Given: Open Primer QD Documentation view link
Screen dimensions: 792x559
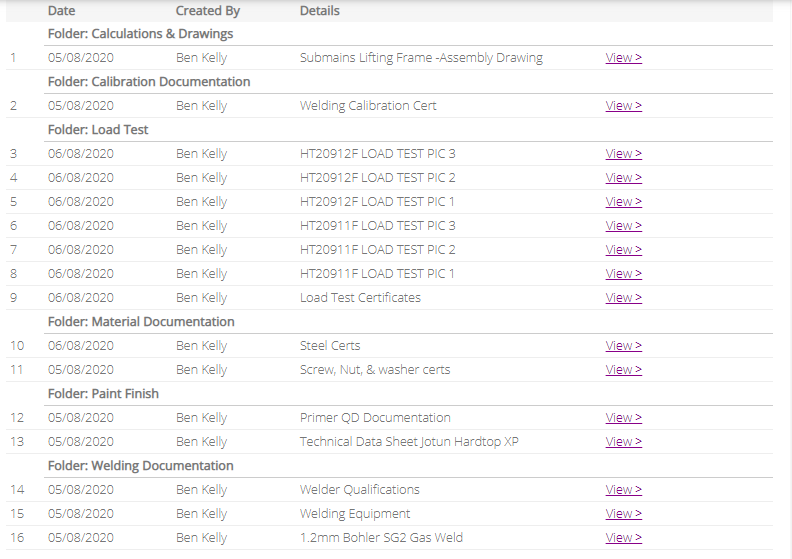Looking at the screenshot, I should pos(623,418).
